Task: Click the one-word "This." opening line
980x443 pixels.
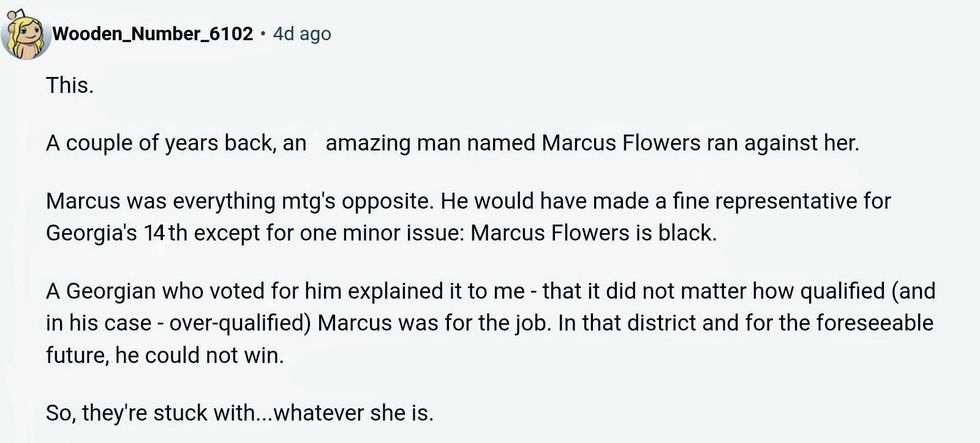Action: point(70,86)
